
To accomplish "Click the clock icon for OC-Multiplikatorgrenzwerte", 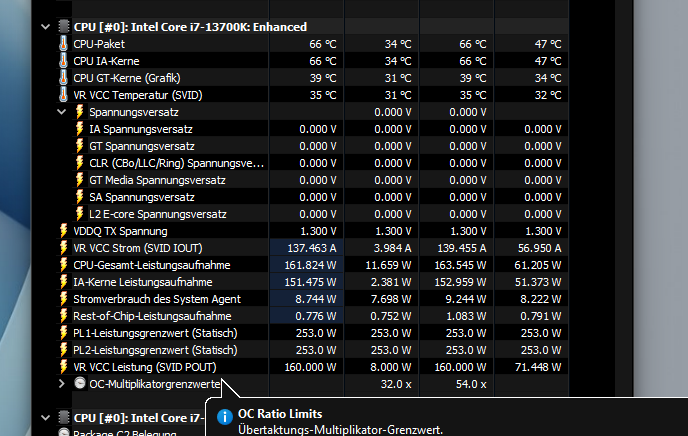I will point(80,383).
